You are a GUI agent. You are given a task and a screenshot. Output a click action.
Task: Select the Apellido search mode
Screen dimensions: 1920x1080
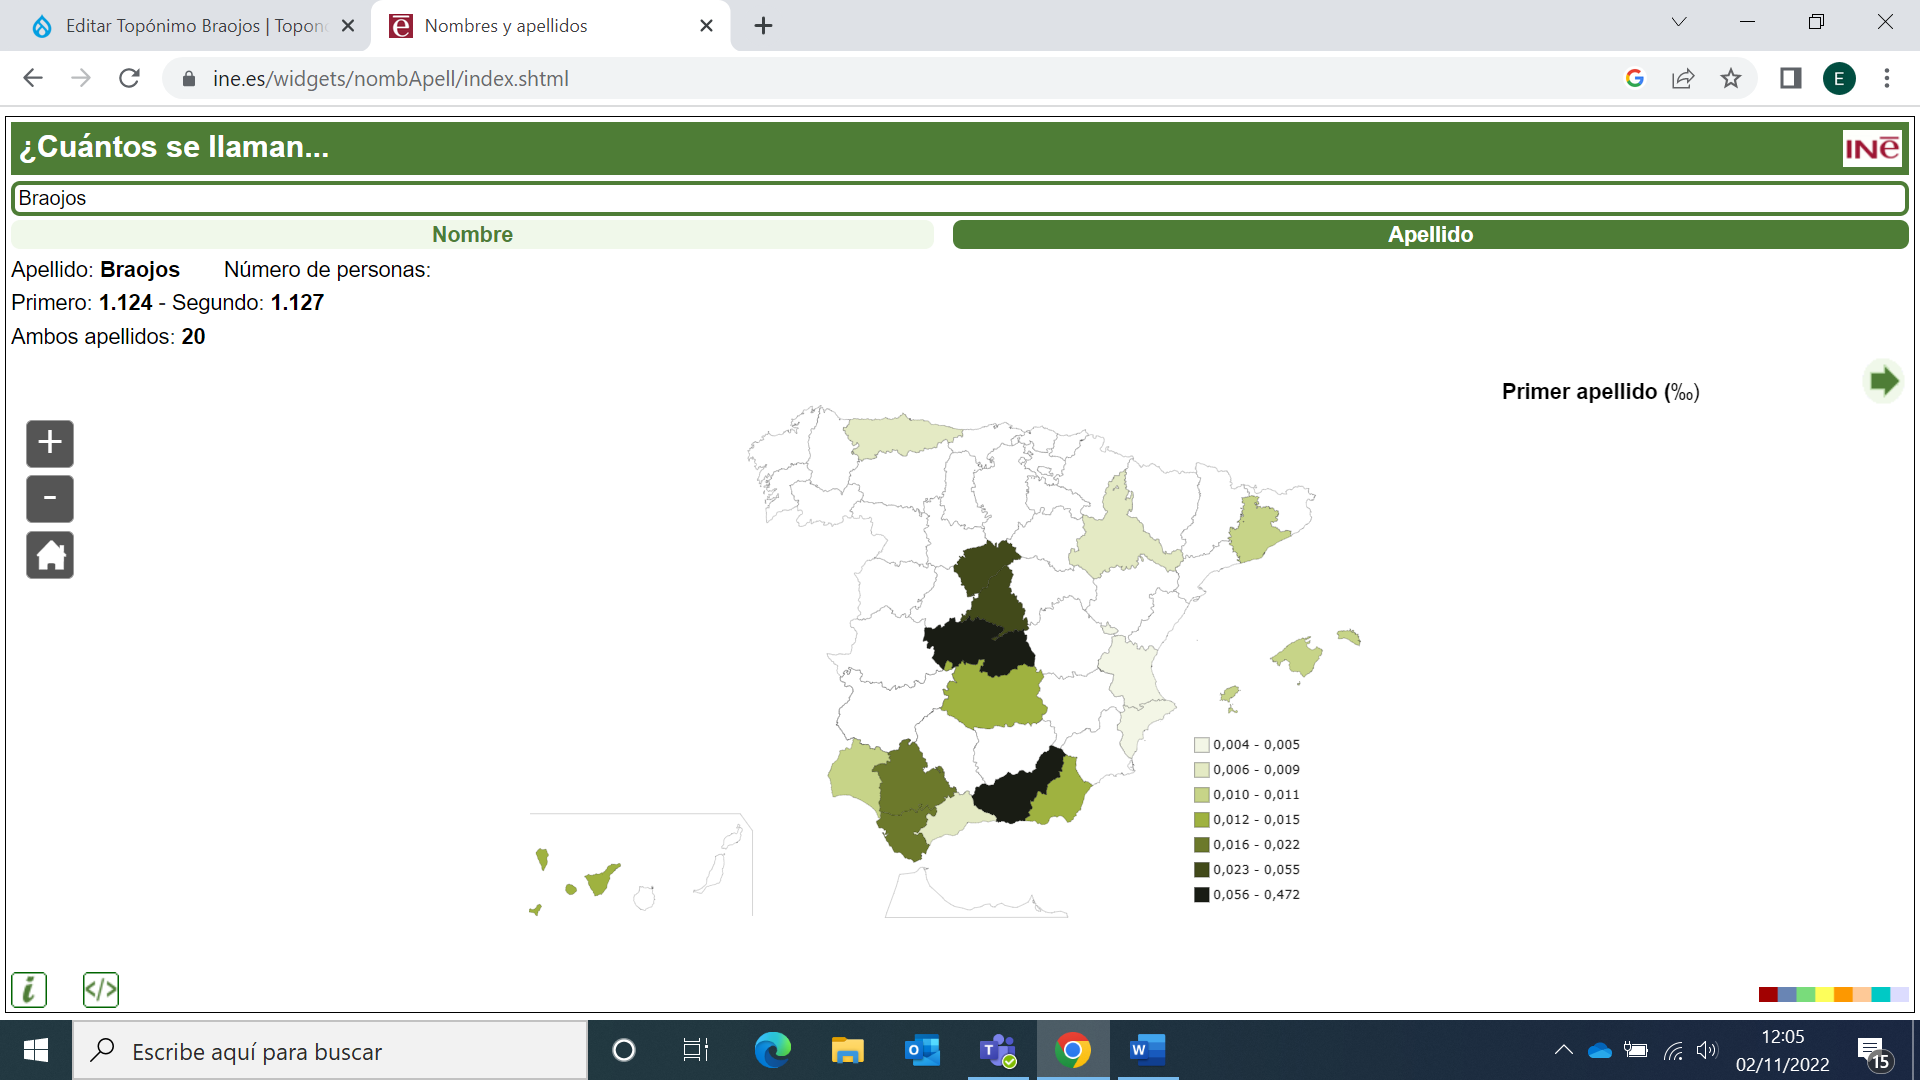pos(1430,234)
